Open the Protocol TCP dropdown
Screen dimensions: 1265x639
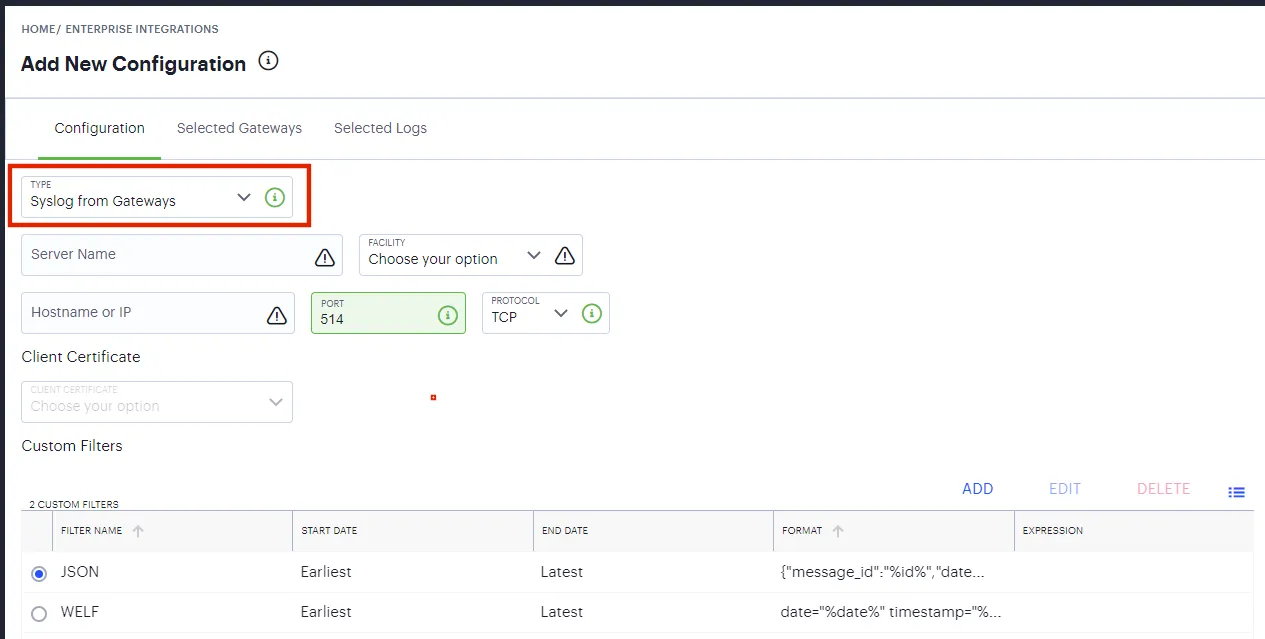click(x=546, y=313)
